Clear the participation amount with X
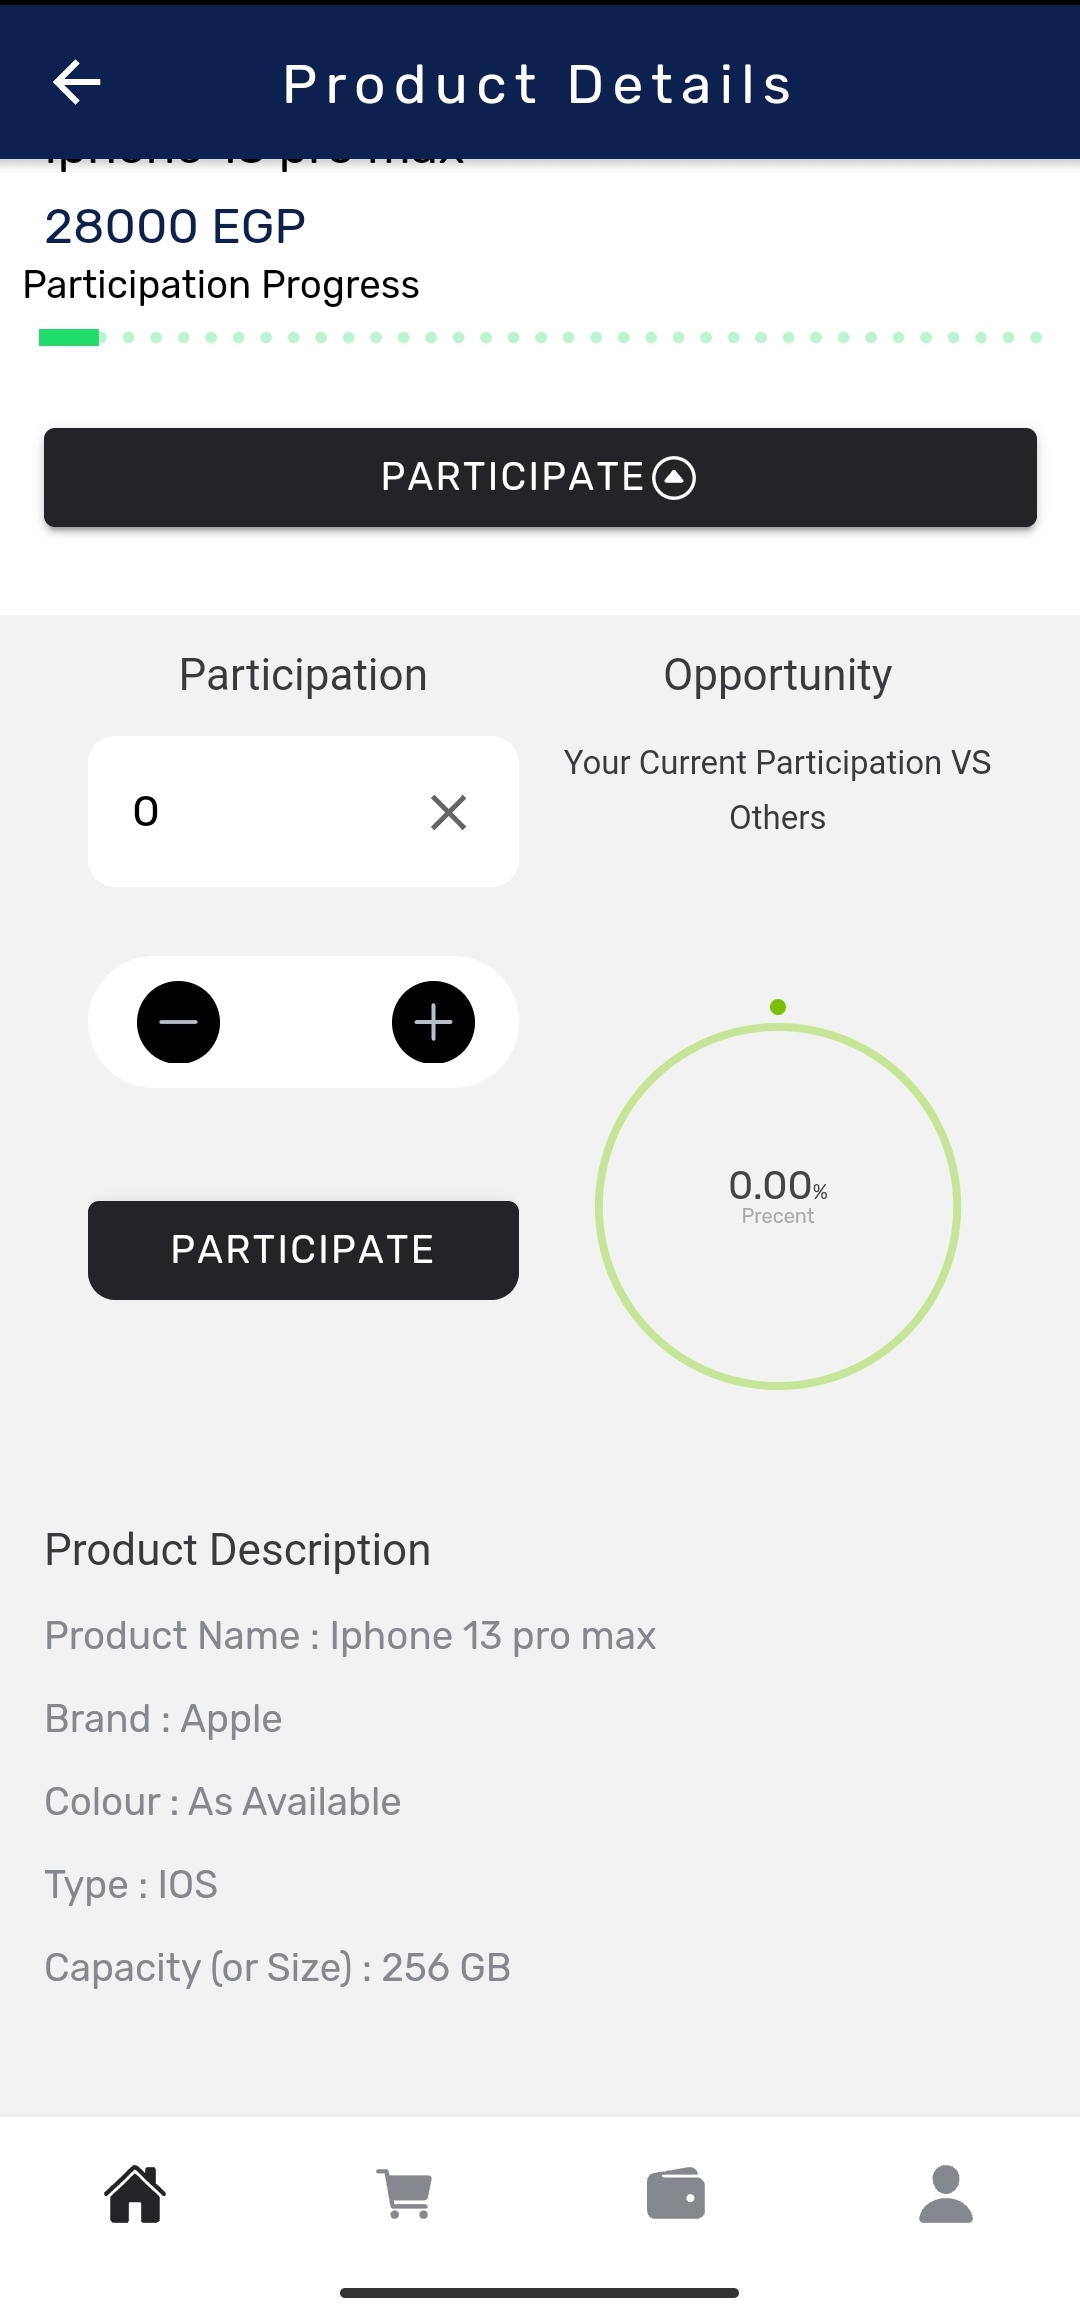Screen dimensions: 1080x2315 tap(448, 812)
